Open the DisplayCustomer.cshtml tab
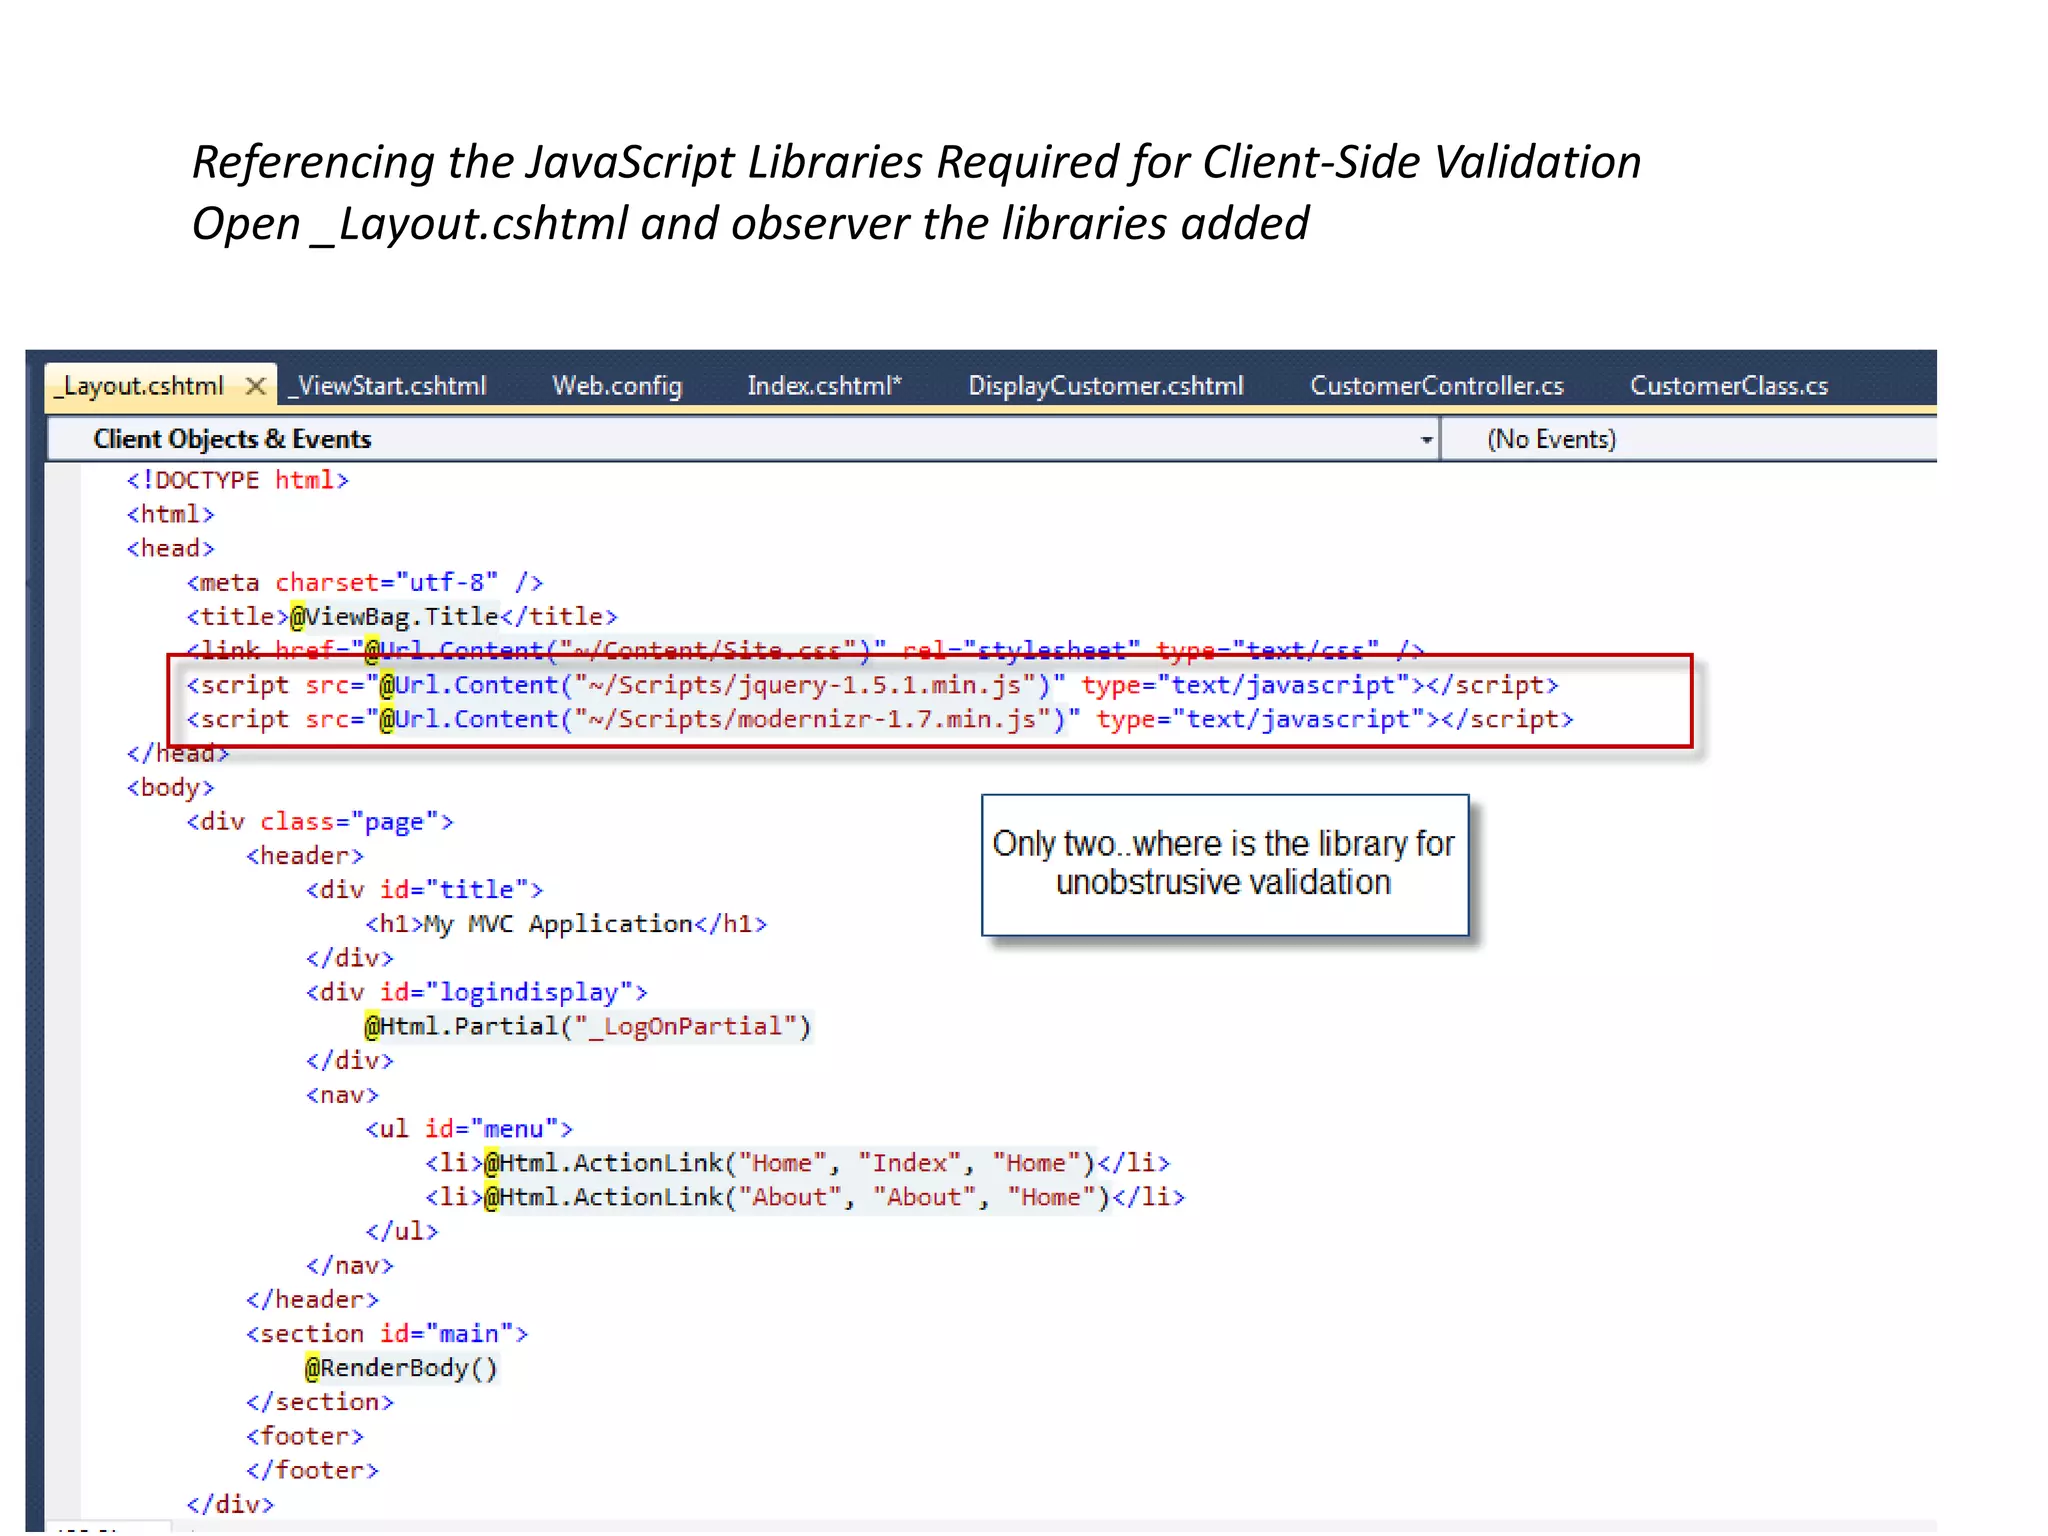Screen dimensions: 2048x1536 pyautogui.click(x=1106, y=386)
